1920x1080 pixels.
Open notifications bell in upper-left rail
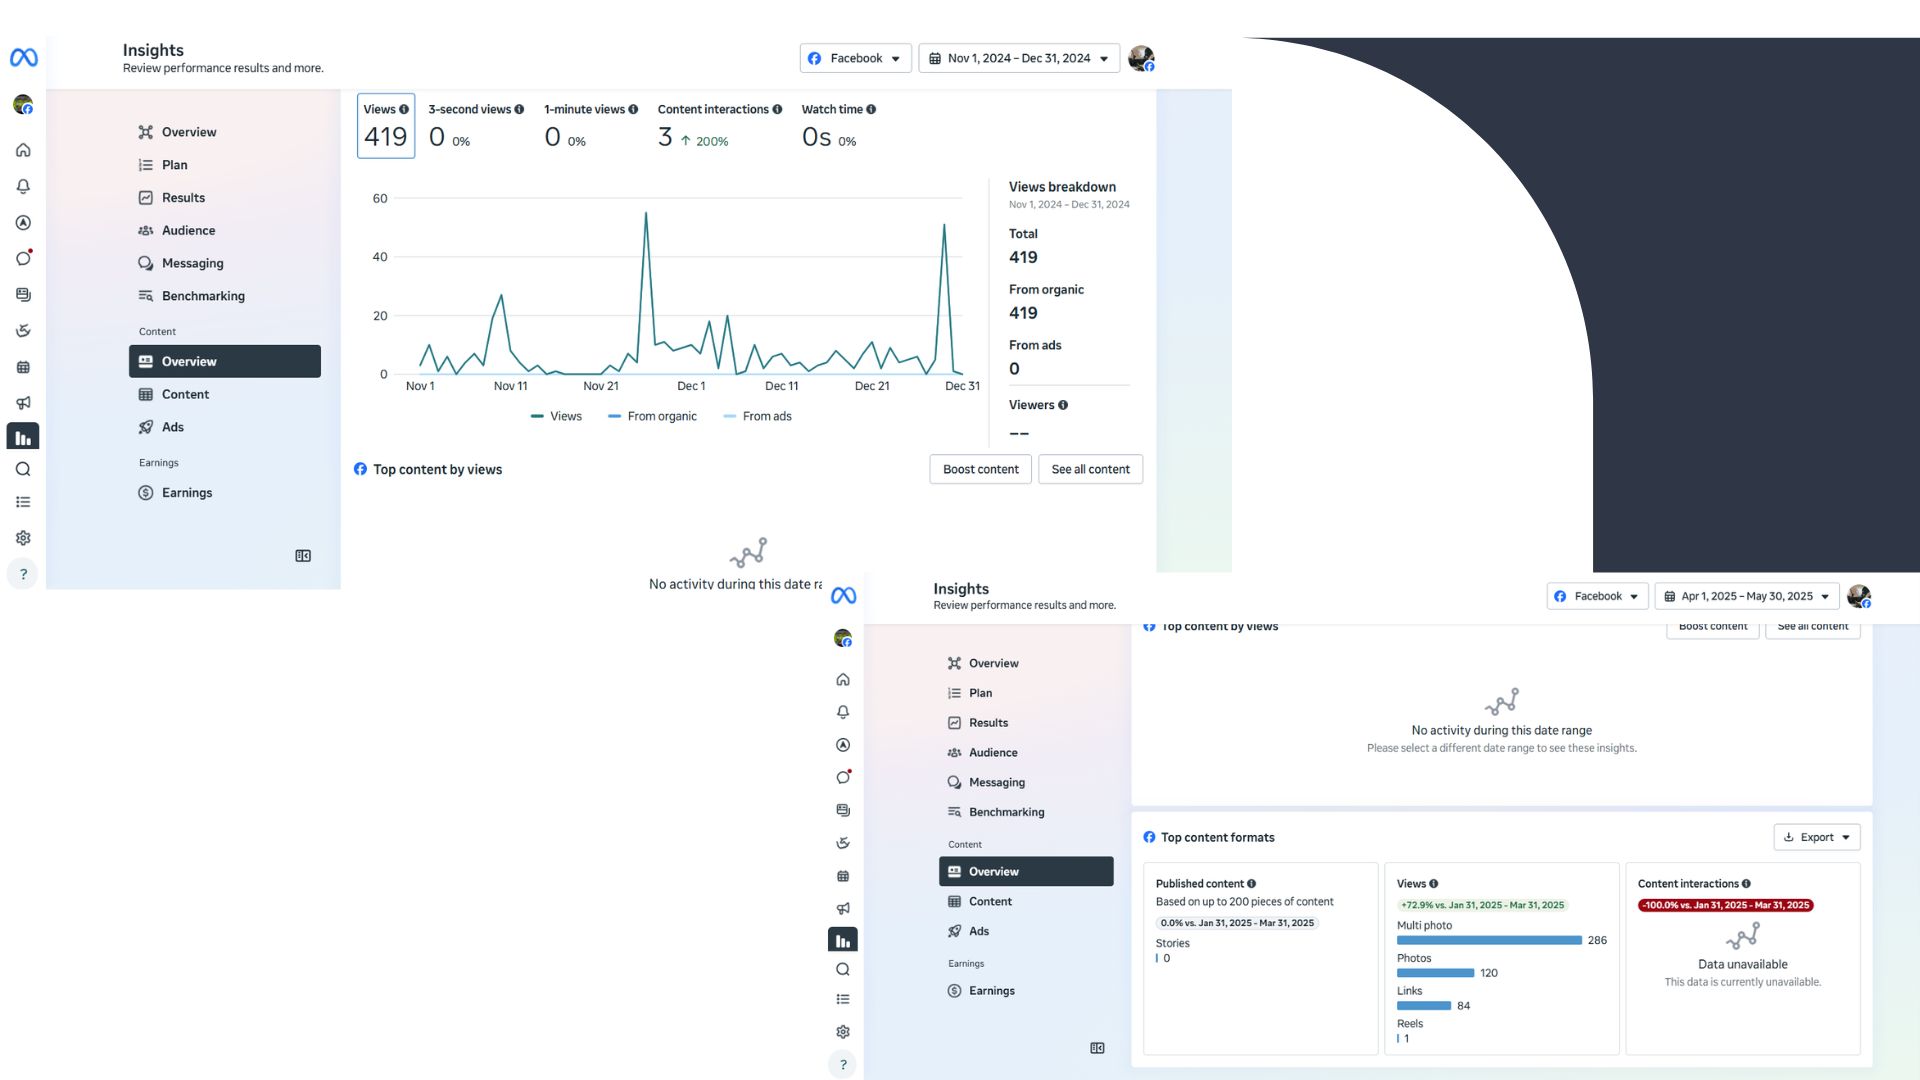pyautogui.click(x=23, y=186)
